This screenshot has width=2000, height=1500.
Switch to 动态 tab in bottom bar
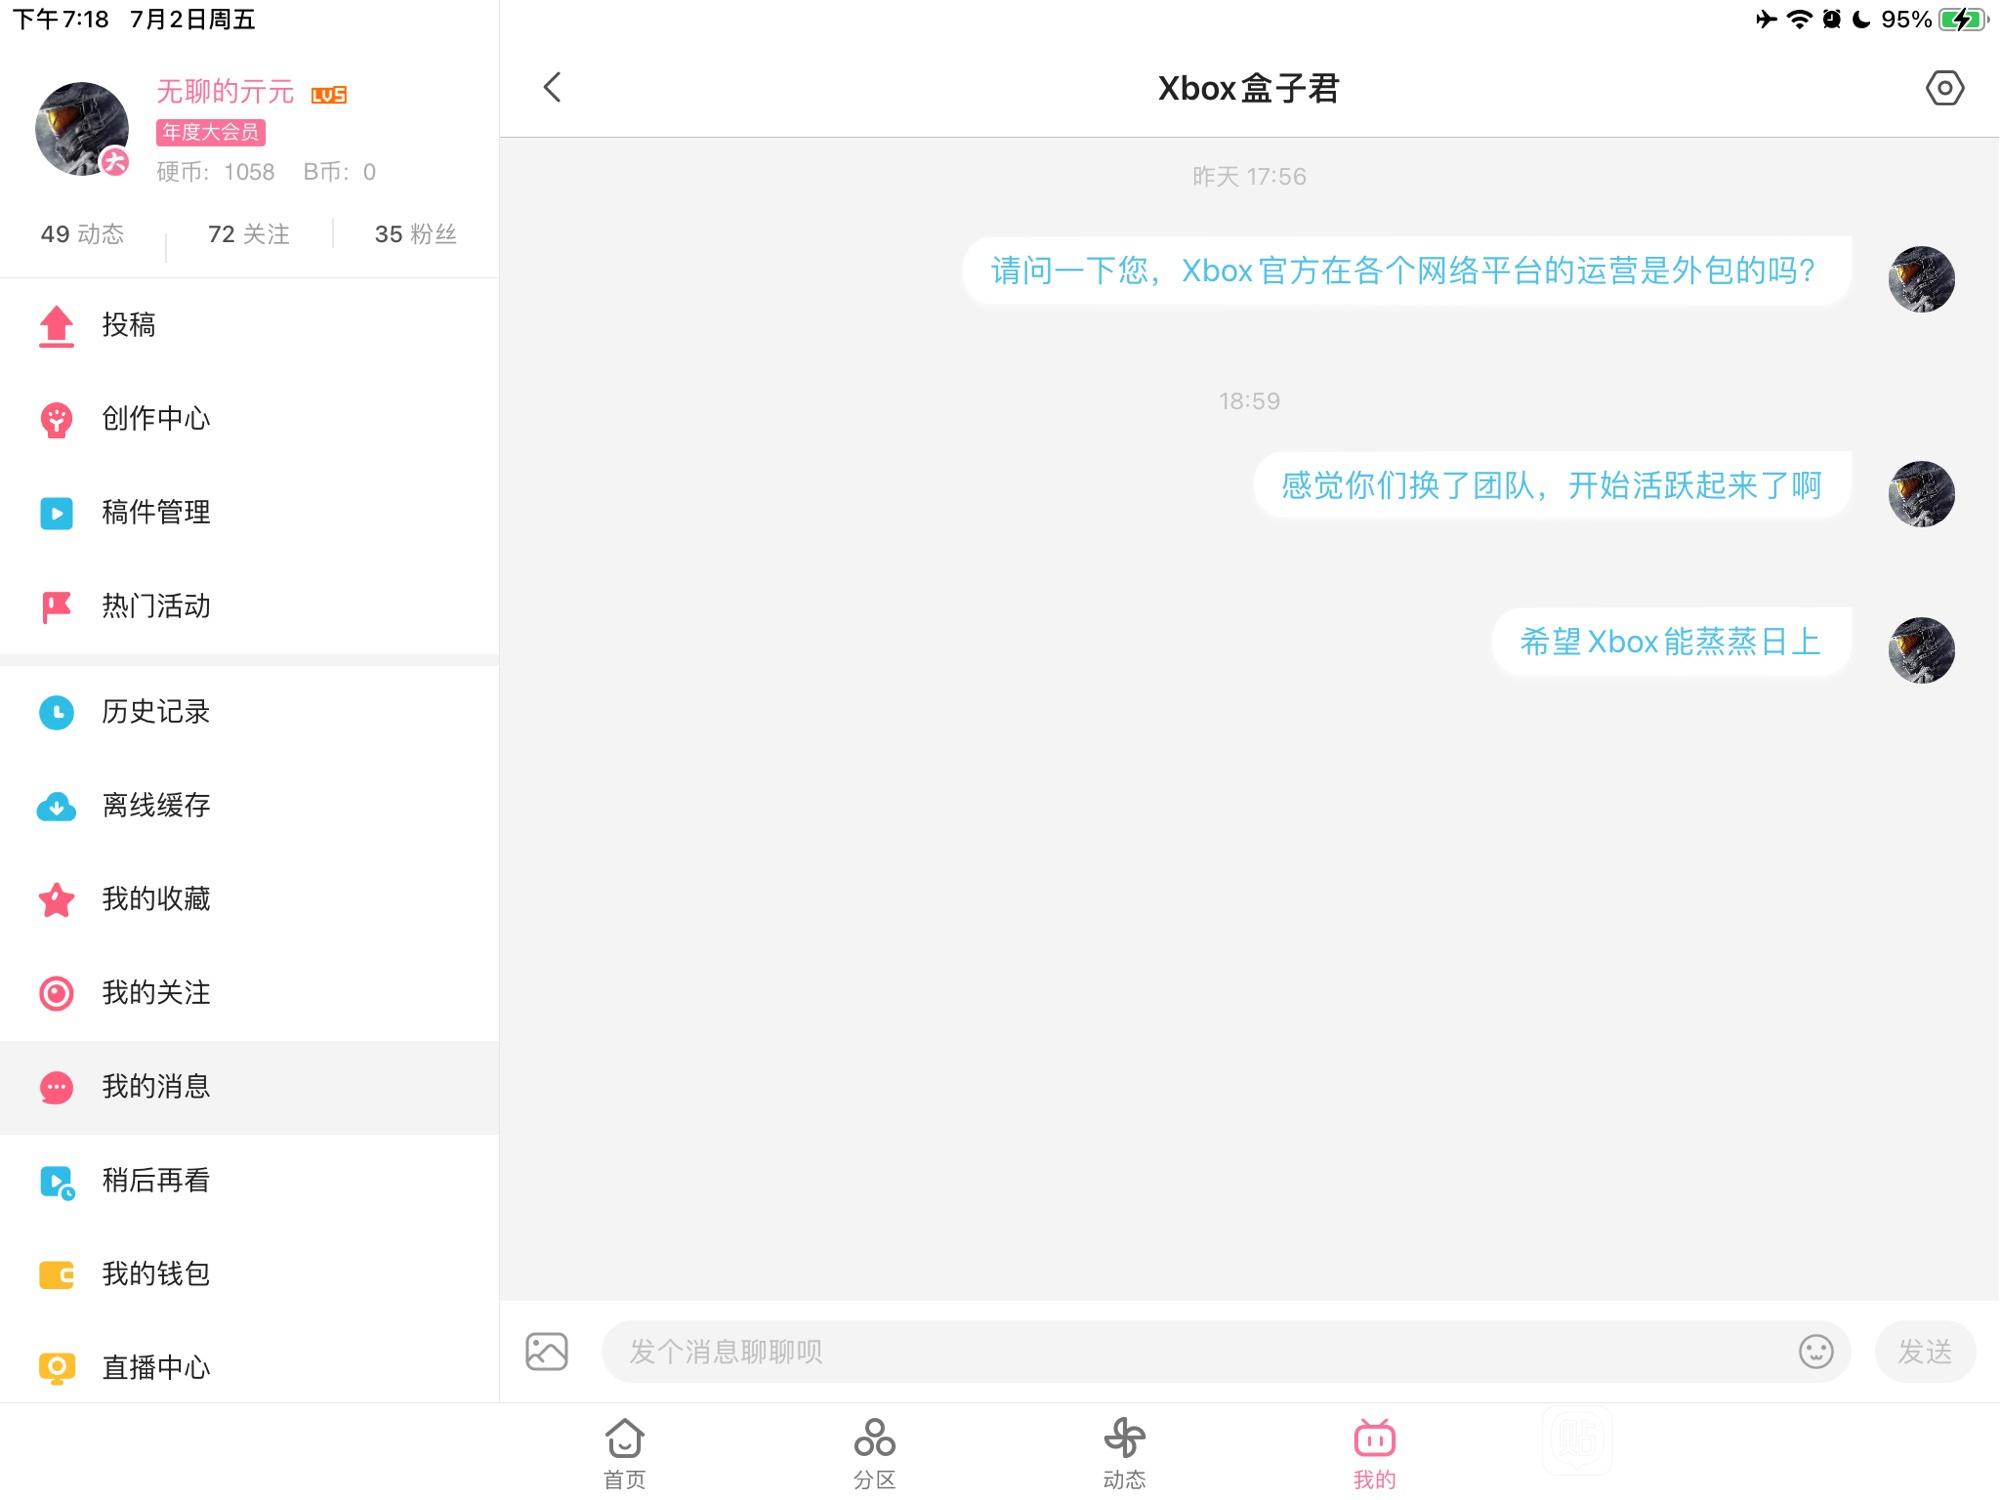click(1125, 1454)
